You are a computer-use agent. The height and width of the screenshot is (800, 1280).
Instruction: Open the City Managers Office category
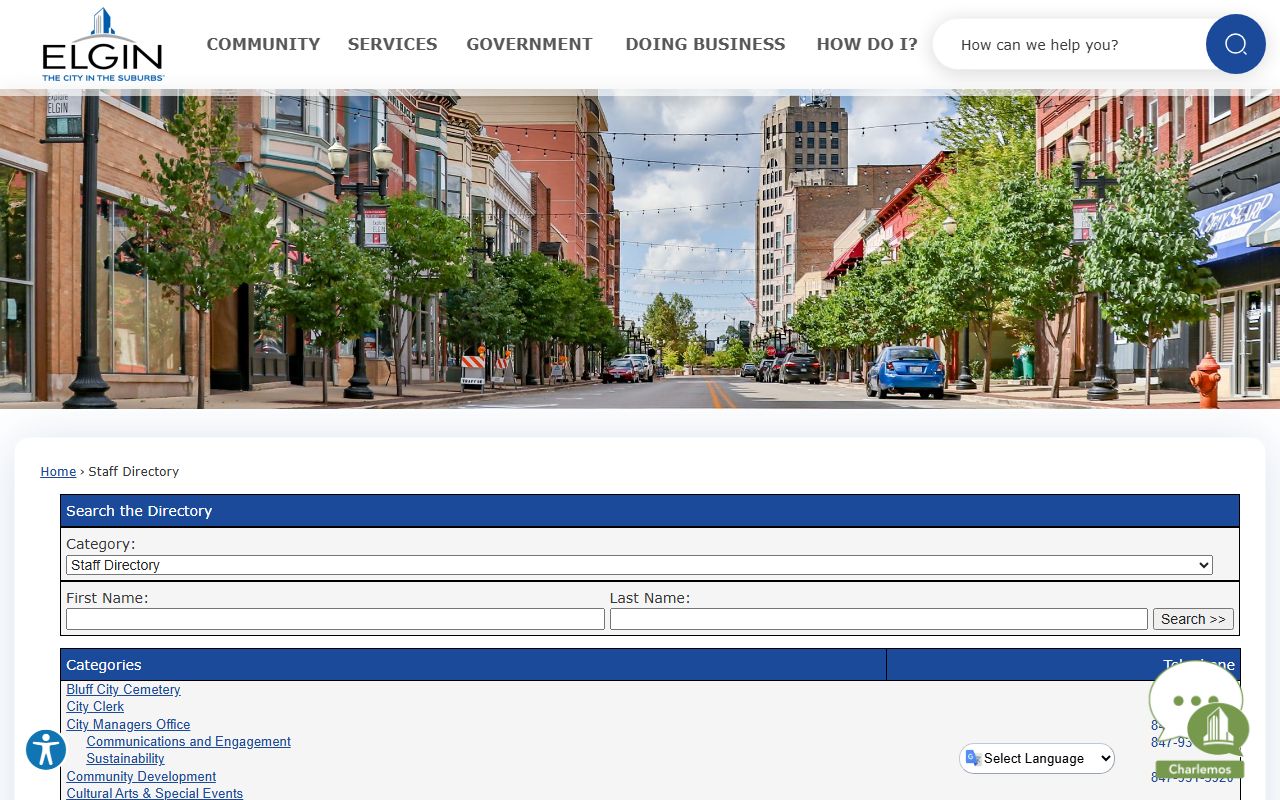128,724
